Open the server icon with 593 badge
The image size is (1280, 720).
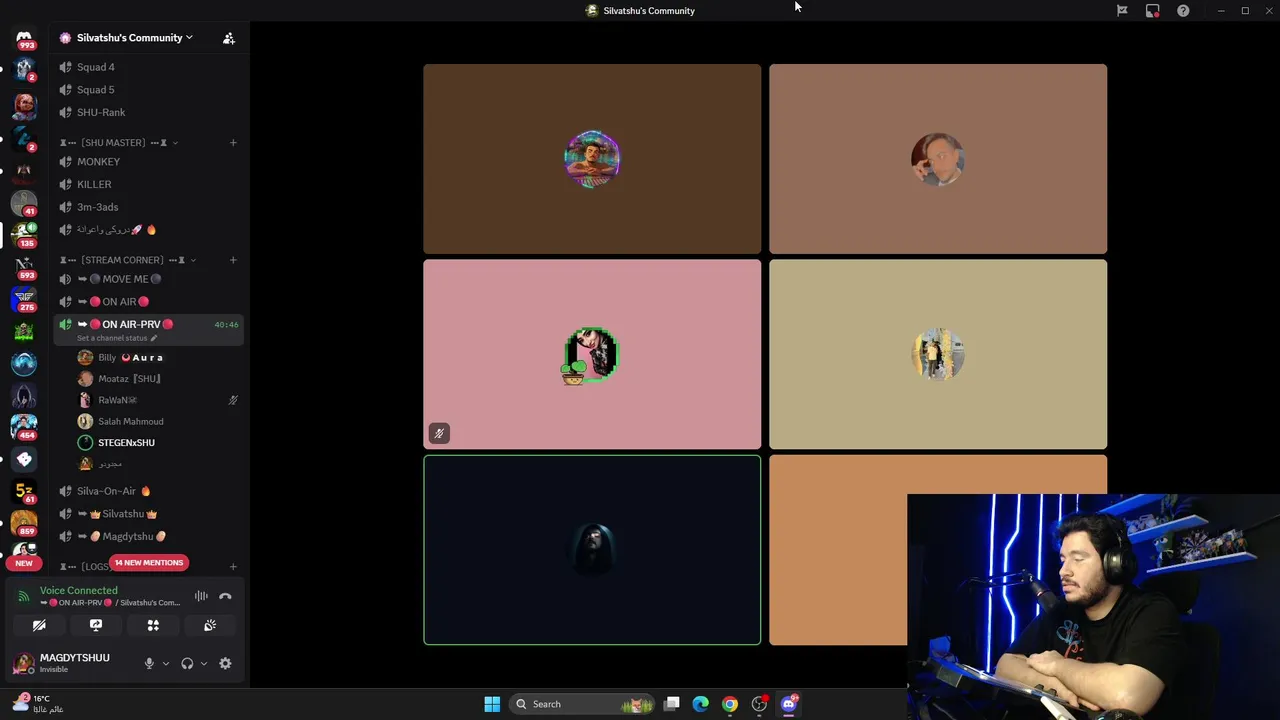[24, 267]
